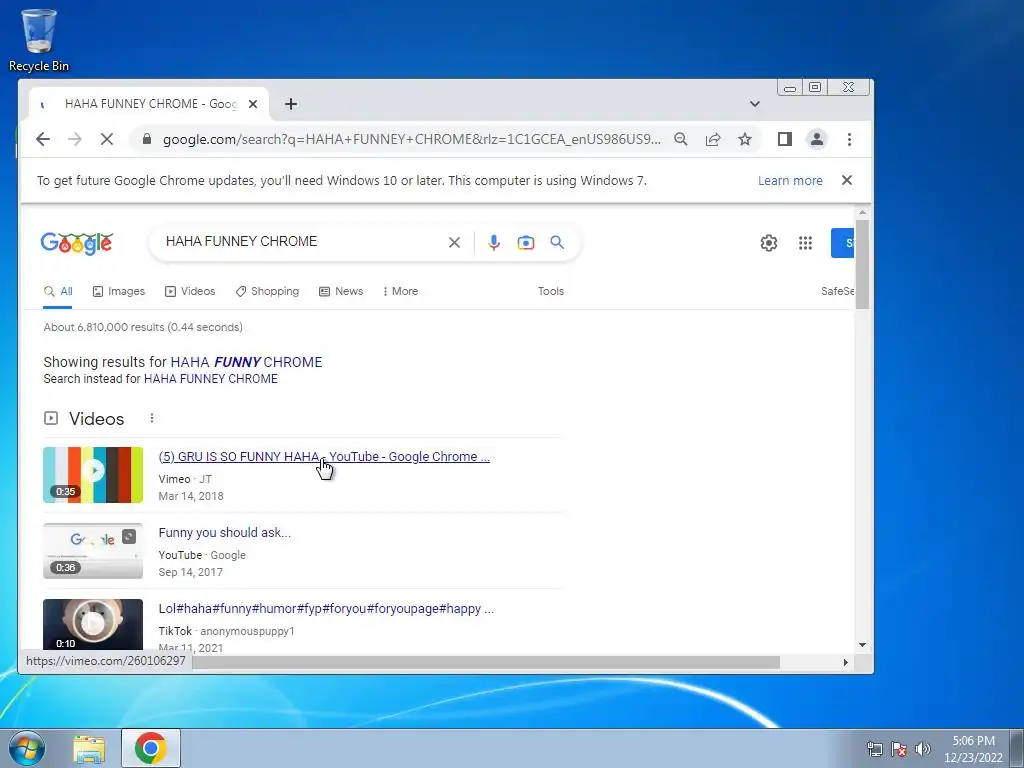This screenshot has height=768, width=1024.
Task: Open Action Center flag icon
Action: click(899, 749)
